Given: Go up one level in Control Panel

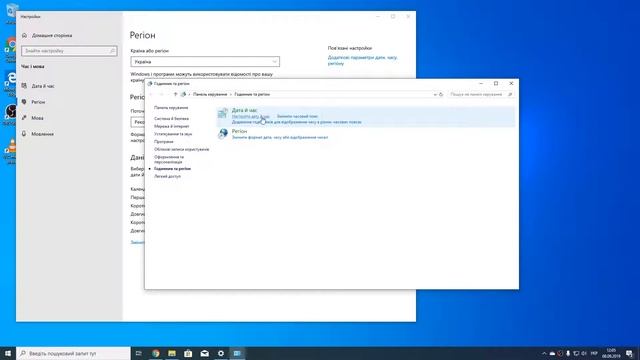Looking at the screenshot, I should (x=176, y=94).
